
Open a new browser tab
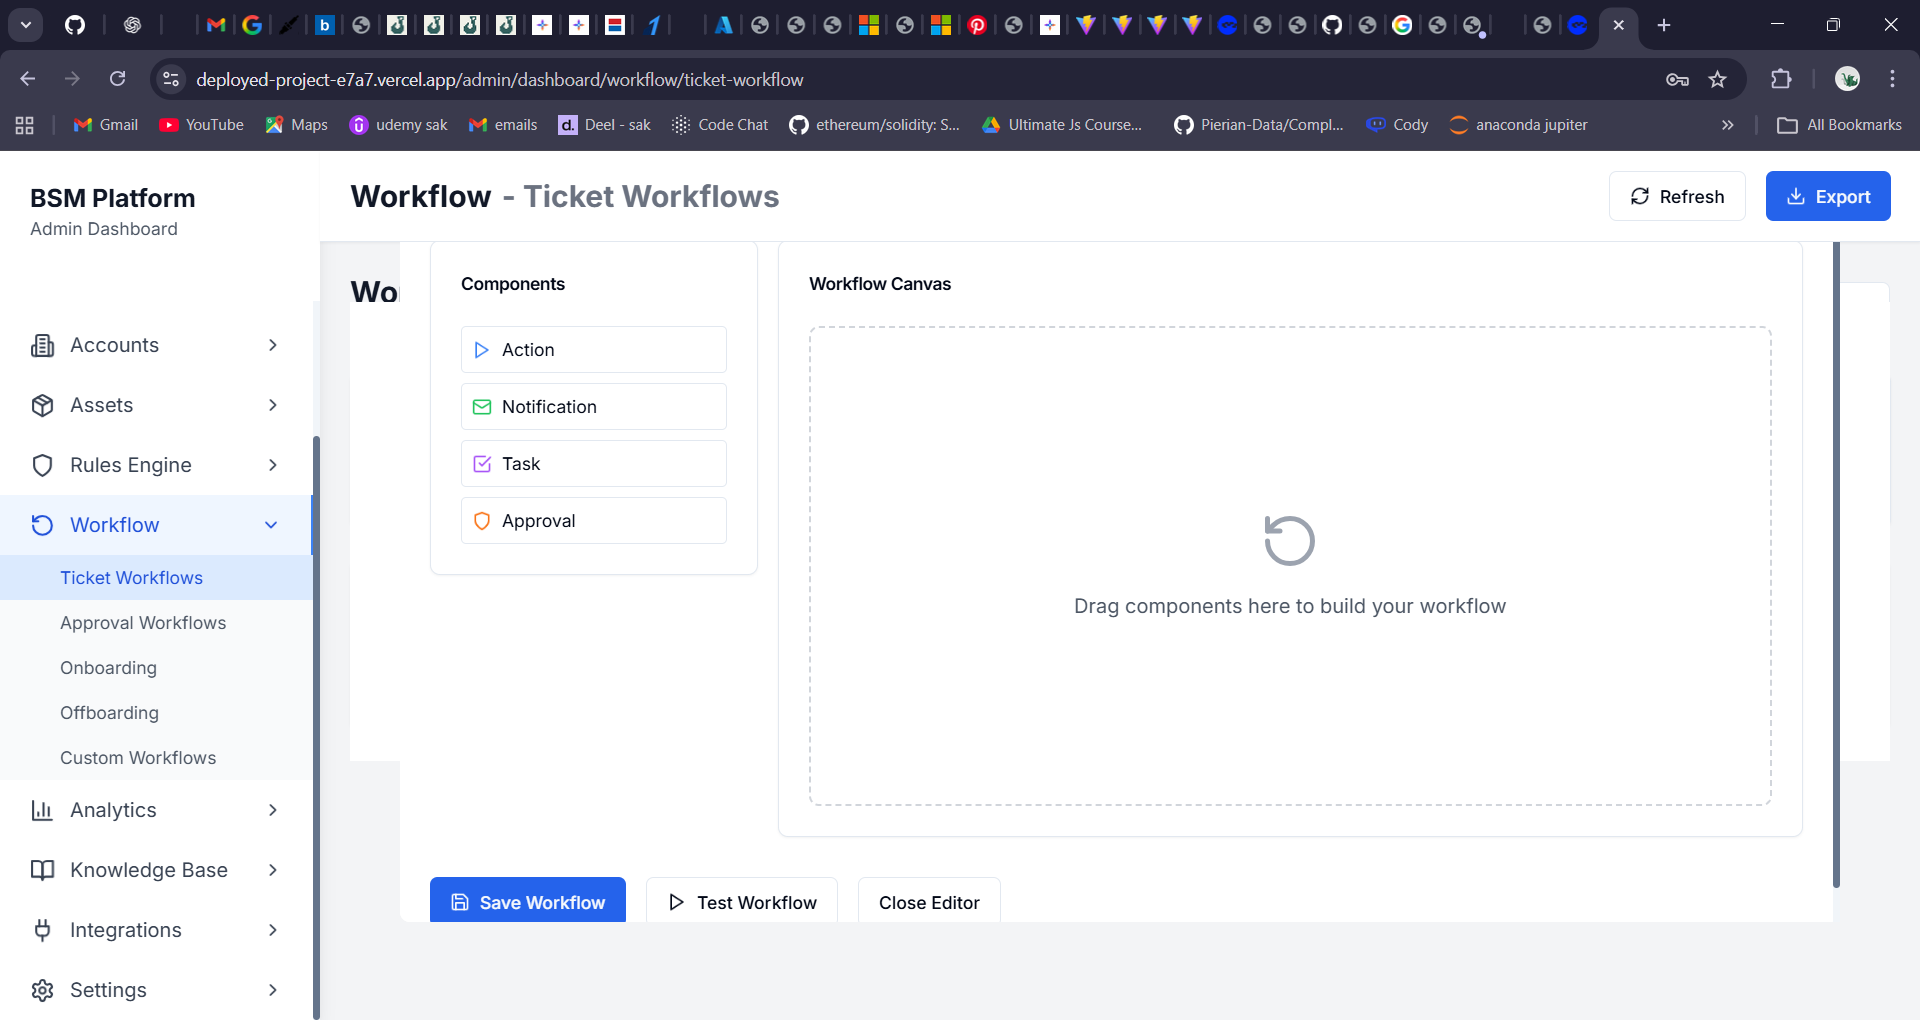click(1664, 25)
